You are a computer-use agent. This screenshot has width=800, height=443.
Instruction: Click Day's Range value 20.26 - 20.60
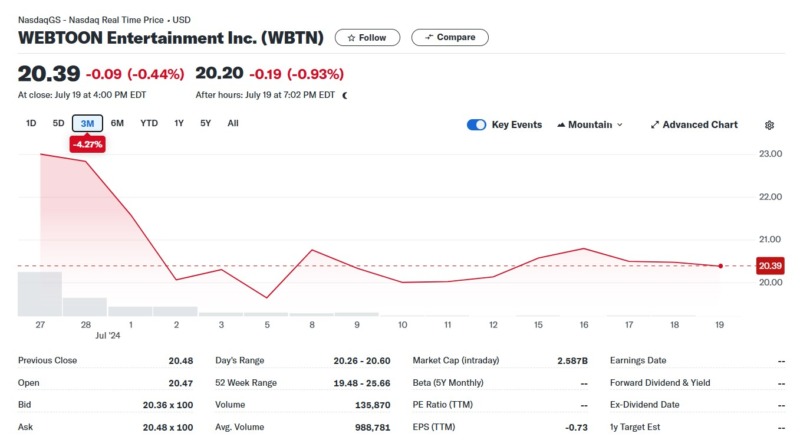pos(362,361)
